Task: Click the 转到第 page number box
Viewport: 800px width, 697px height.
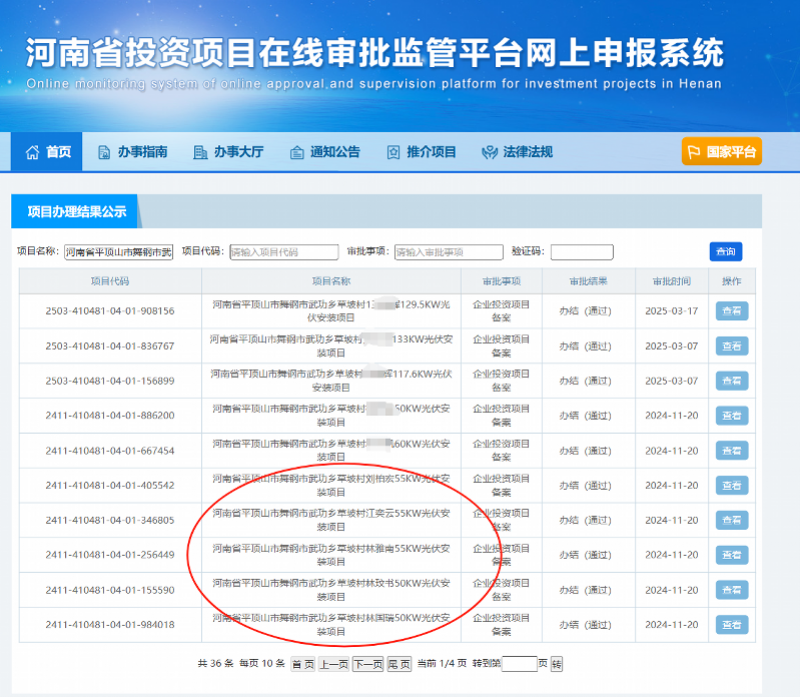Action: pos(519,664)
